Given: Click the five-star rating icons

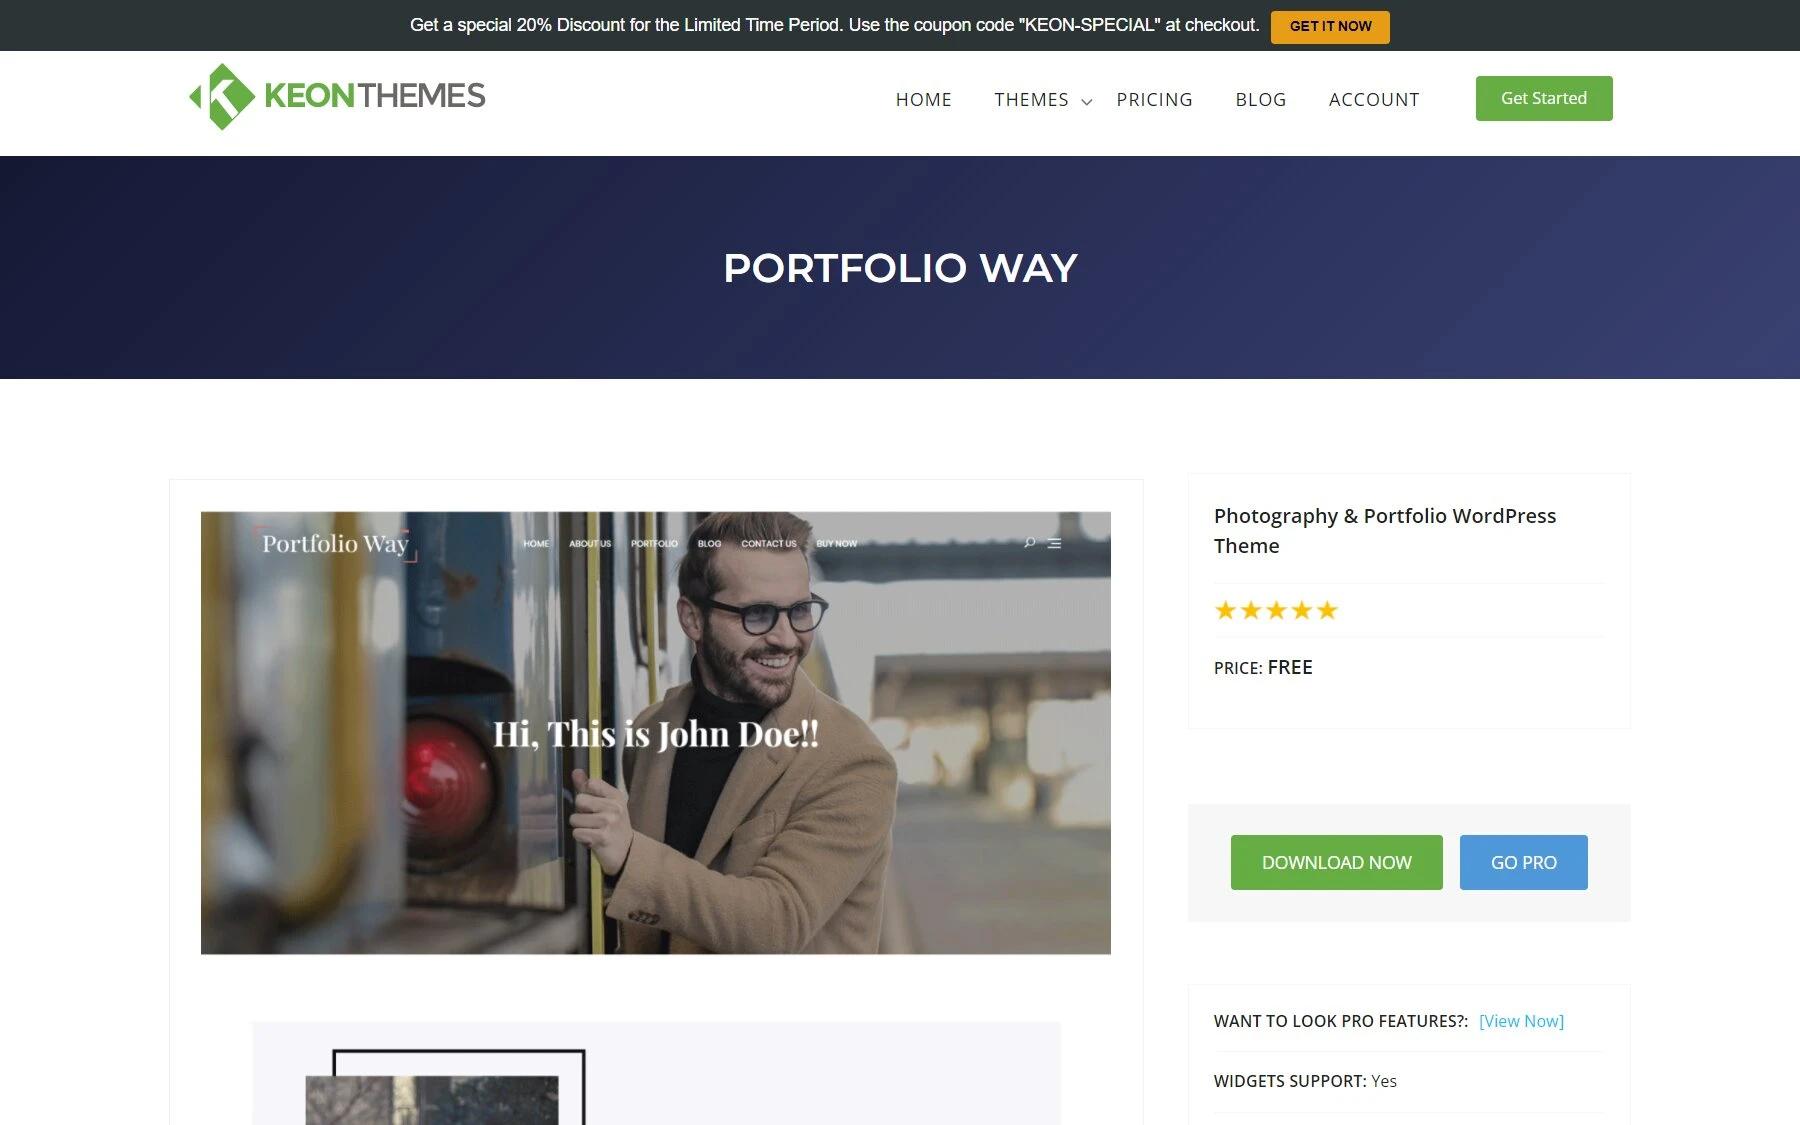Looking at the screenshot, I should pos(1276,610).
